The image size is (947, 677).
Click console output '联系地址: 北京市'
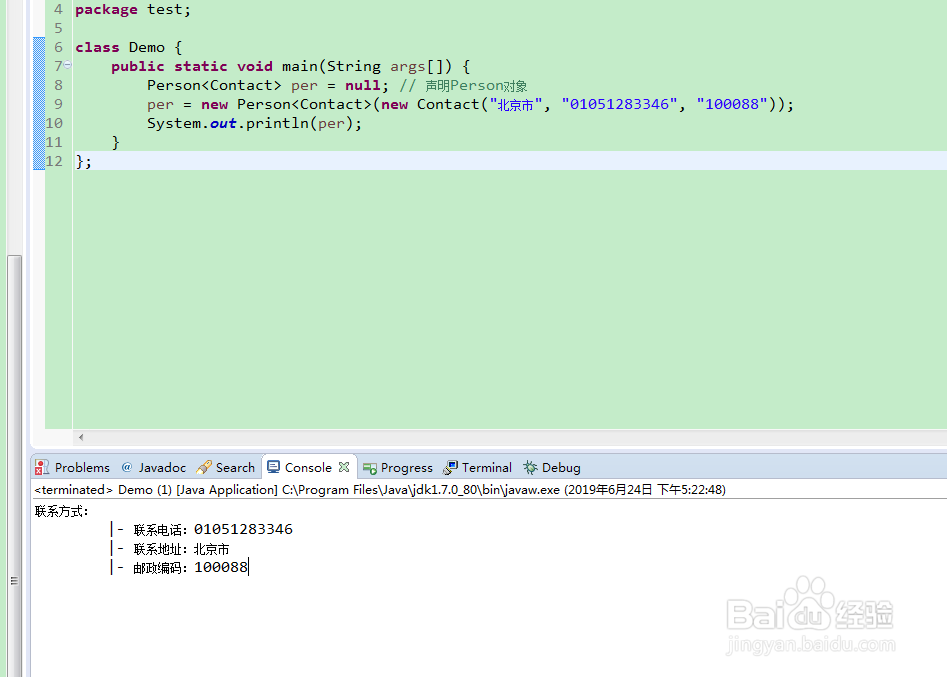(181, 549)
